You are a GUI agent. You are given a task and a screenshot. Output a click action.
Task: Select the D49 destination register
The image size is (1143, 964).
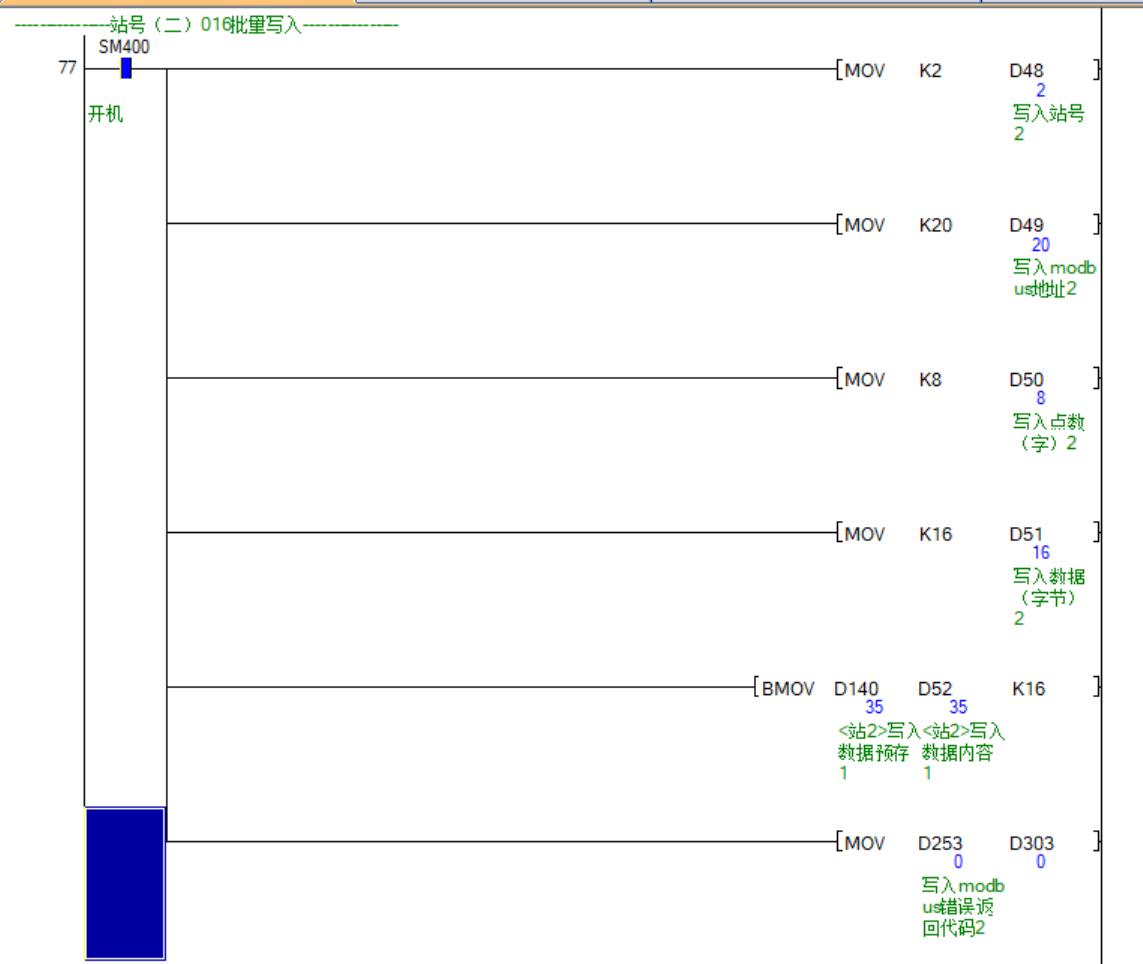(1026, 226)
